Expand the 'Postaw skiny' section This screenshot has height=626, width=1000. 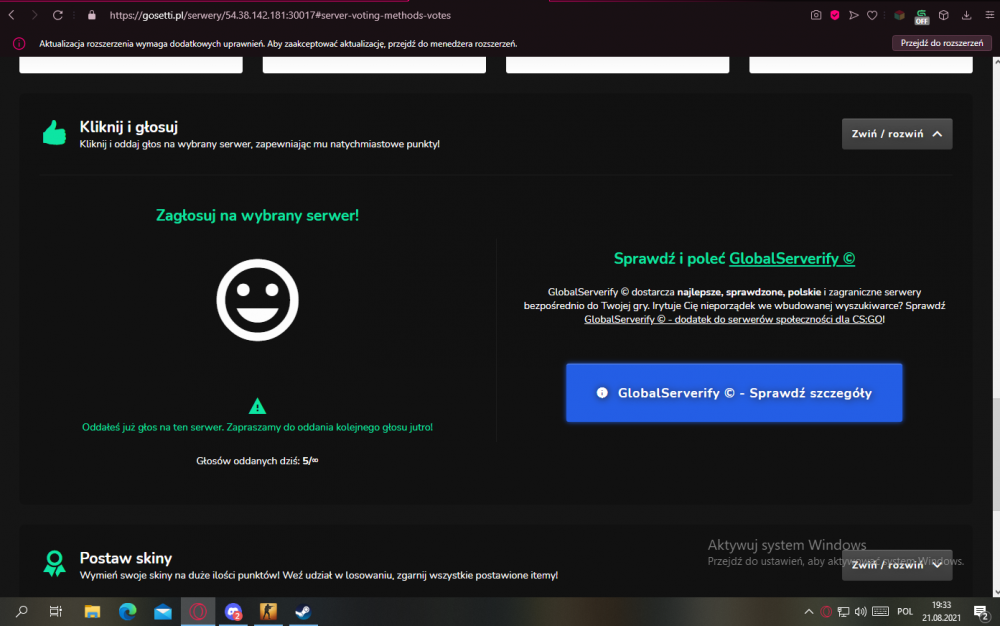(897, 565)
